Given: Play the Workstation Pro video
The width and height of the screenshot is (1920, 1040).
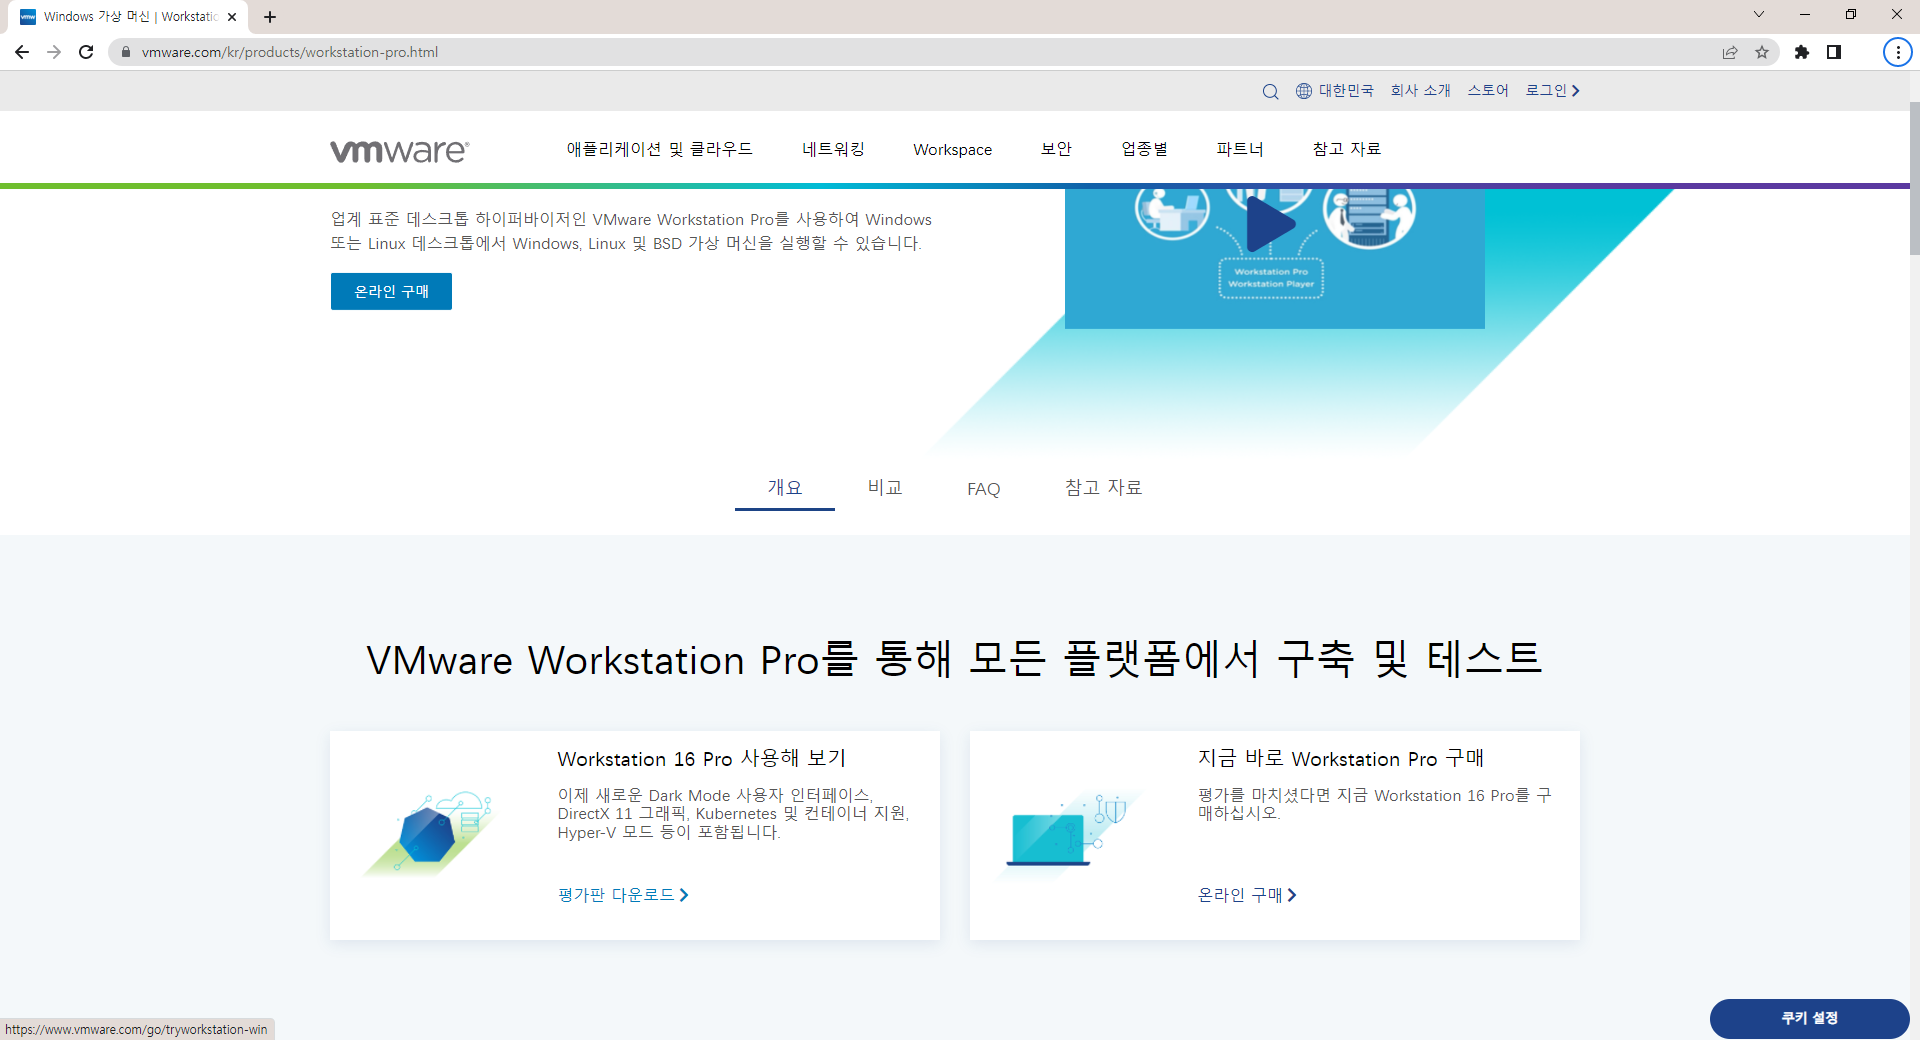Looking at the screenshot, I should coord(1271,225).
